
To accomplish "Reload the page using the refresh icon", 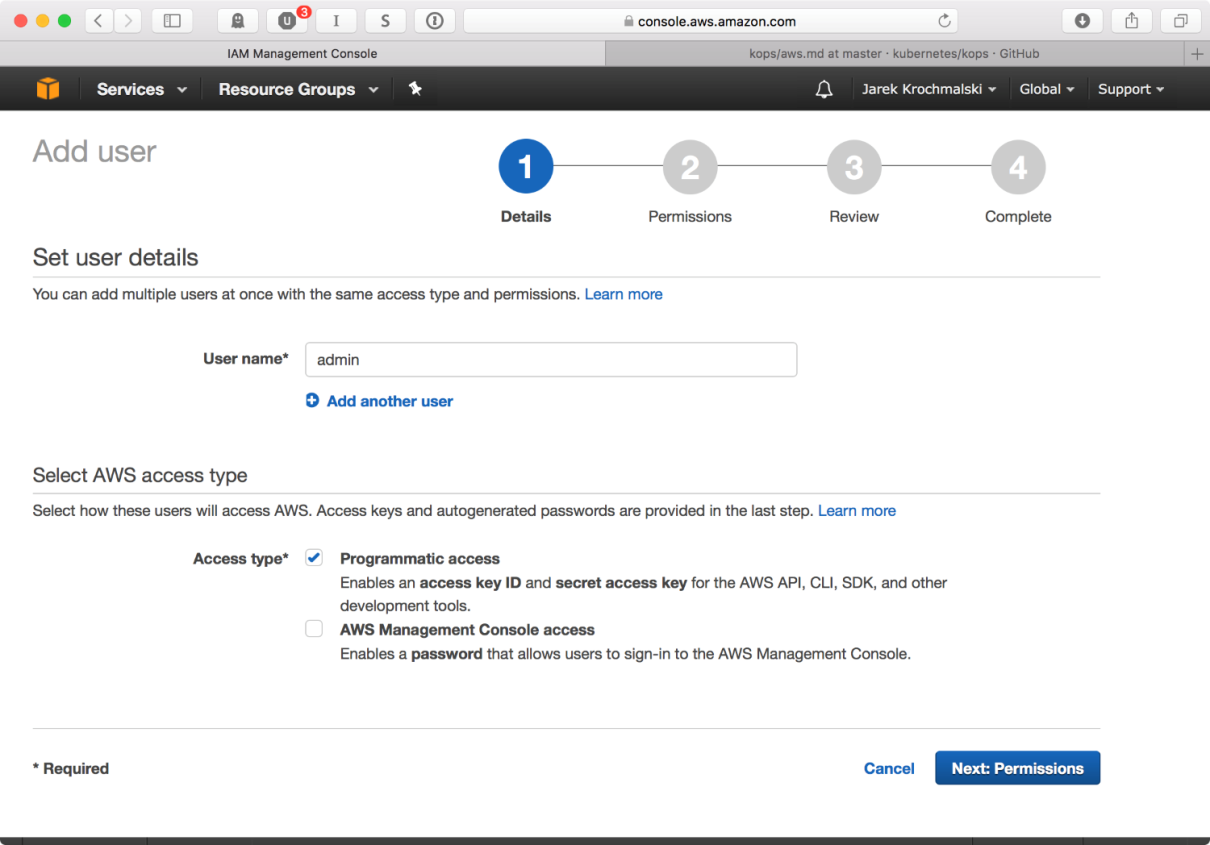I will coord(944,21).
